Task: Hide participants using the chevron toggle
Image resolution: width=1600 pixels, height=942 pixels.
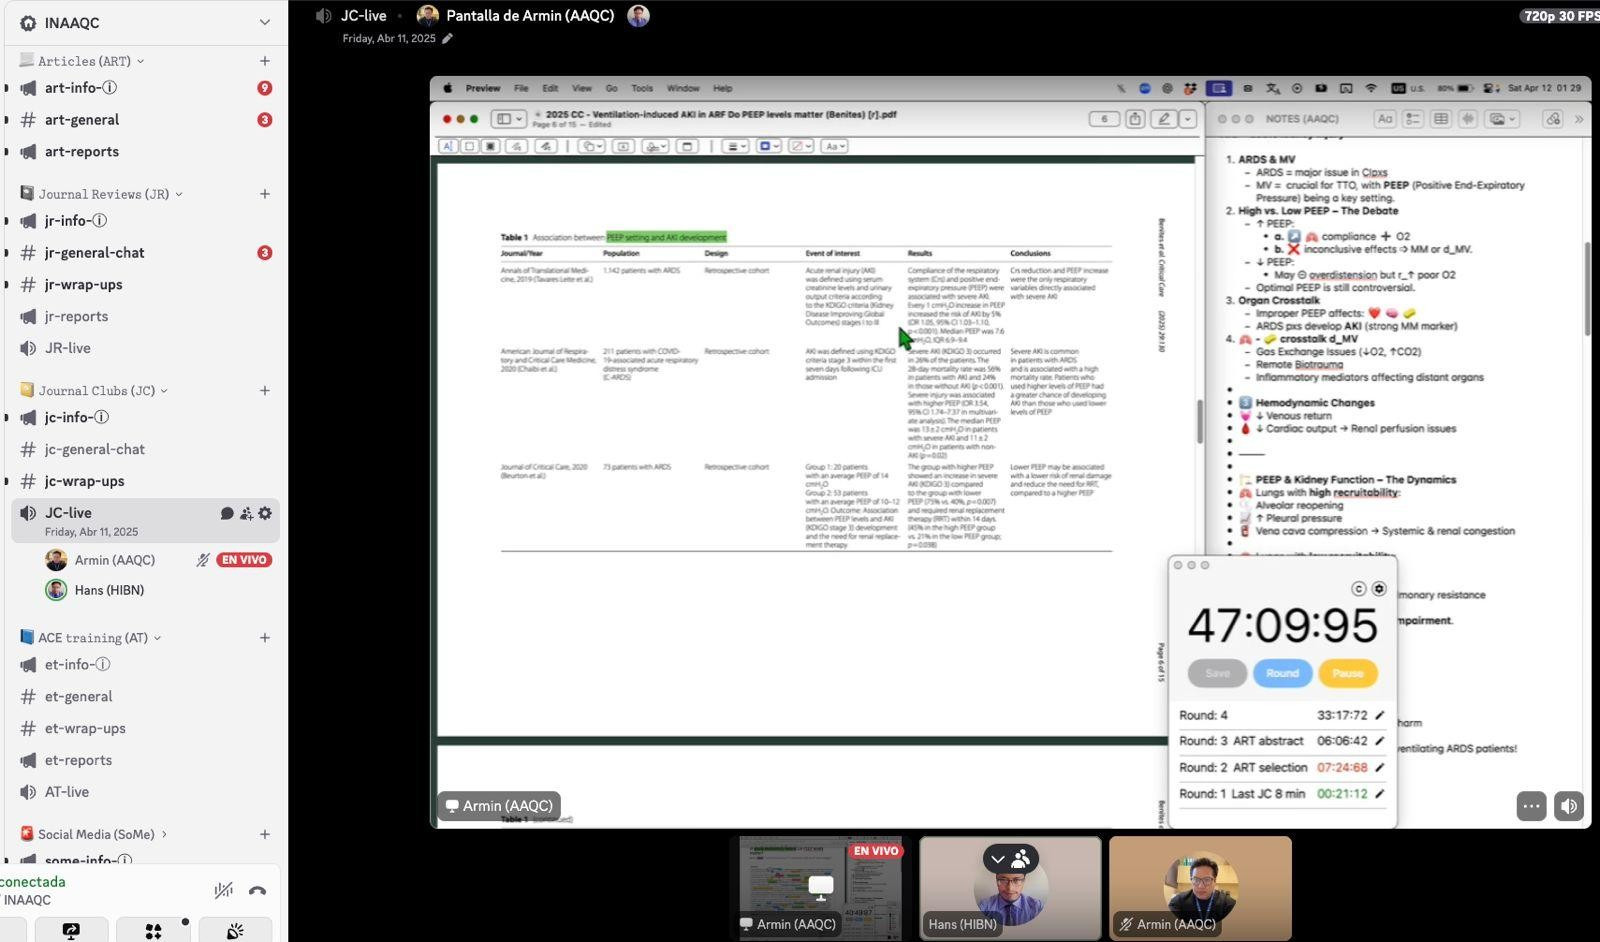Action: [997, 859]
